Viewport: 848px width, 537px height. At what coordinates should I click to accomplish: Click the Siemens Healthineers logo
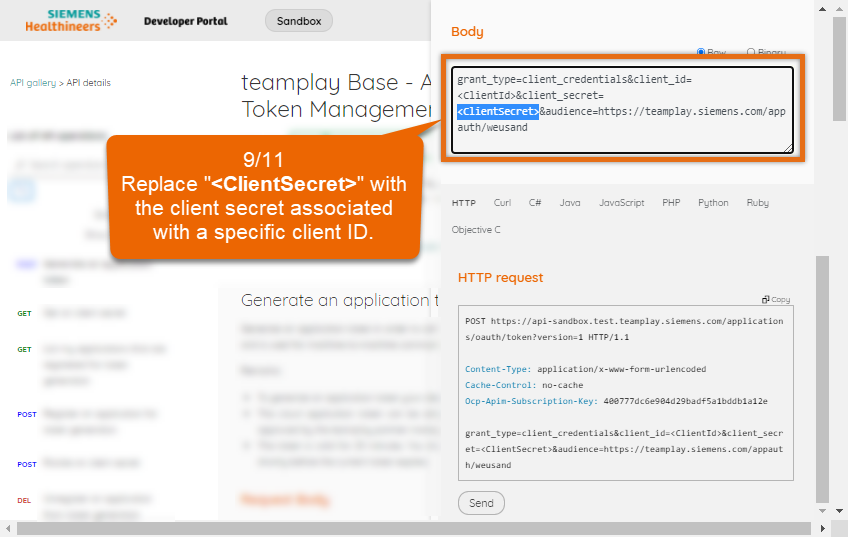[x=82, y=20]
